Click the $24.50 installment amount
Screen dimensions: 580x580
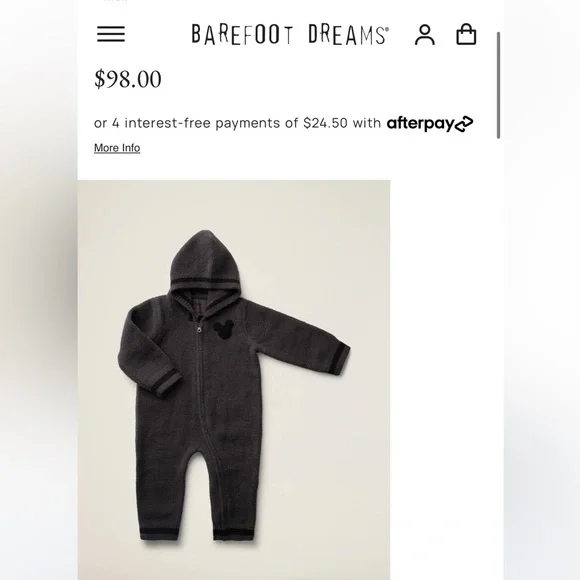pyautogui.click(x=326, y=123)
